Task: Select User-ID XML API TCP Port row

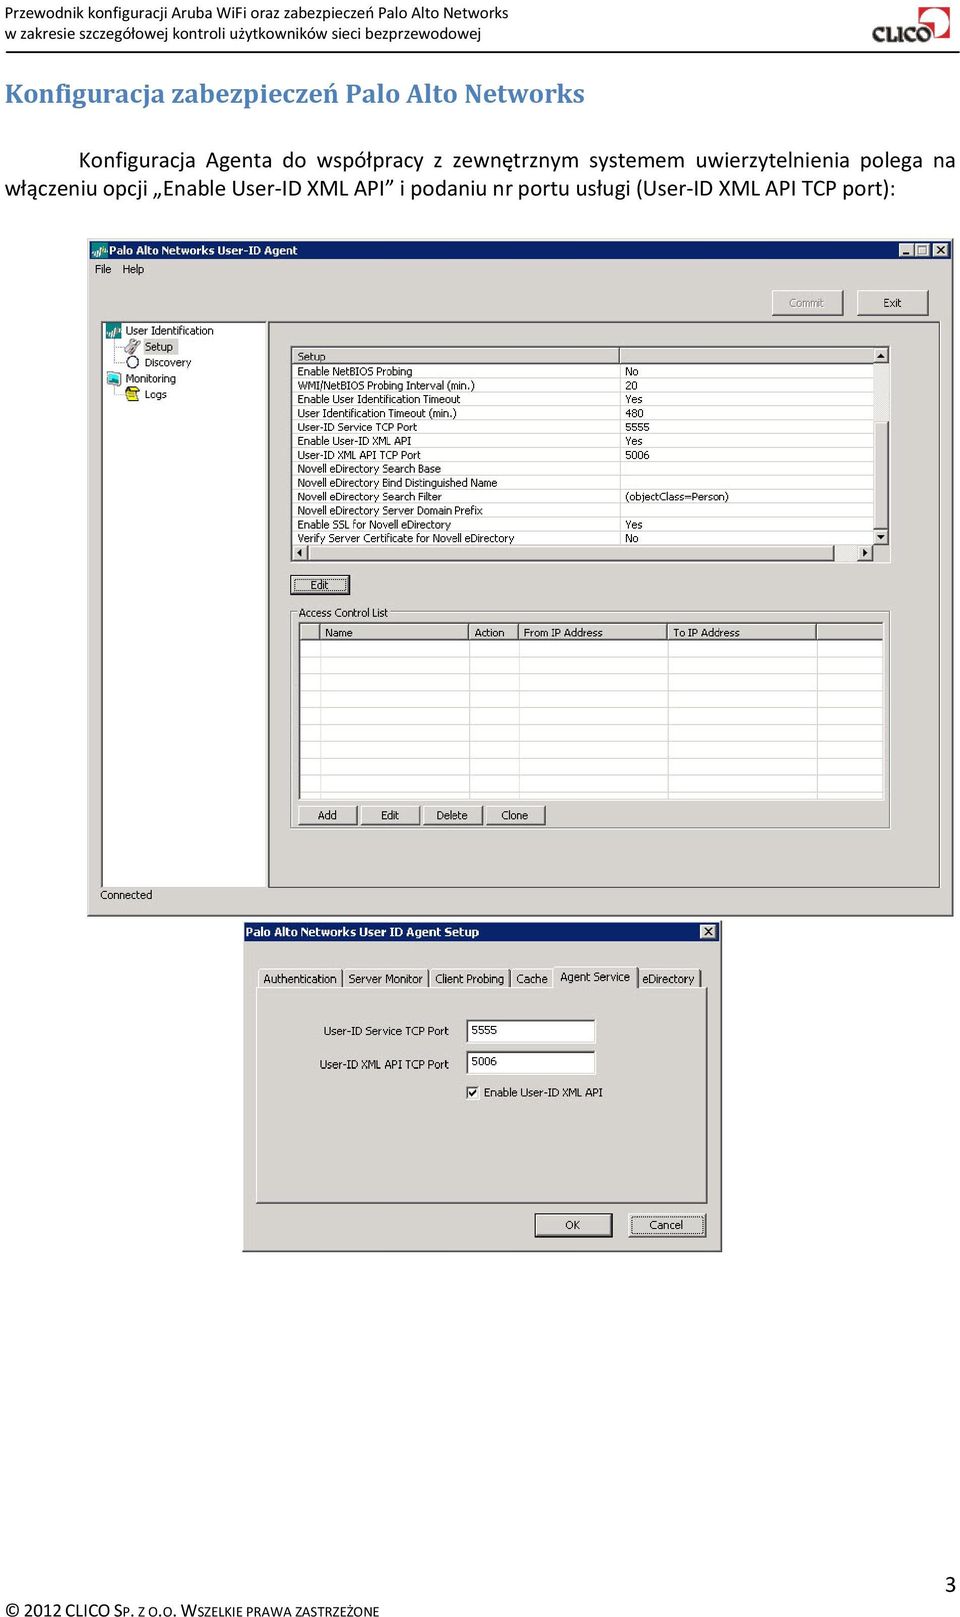Action: pyautogui.click(x=583, y=455)
